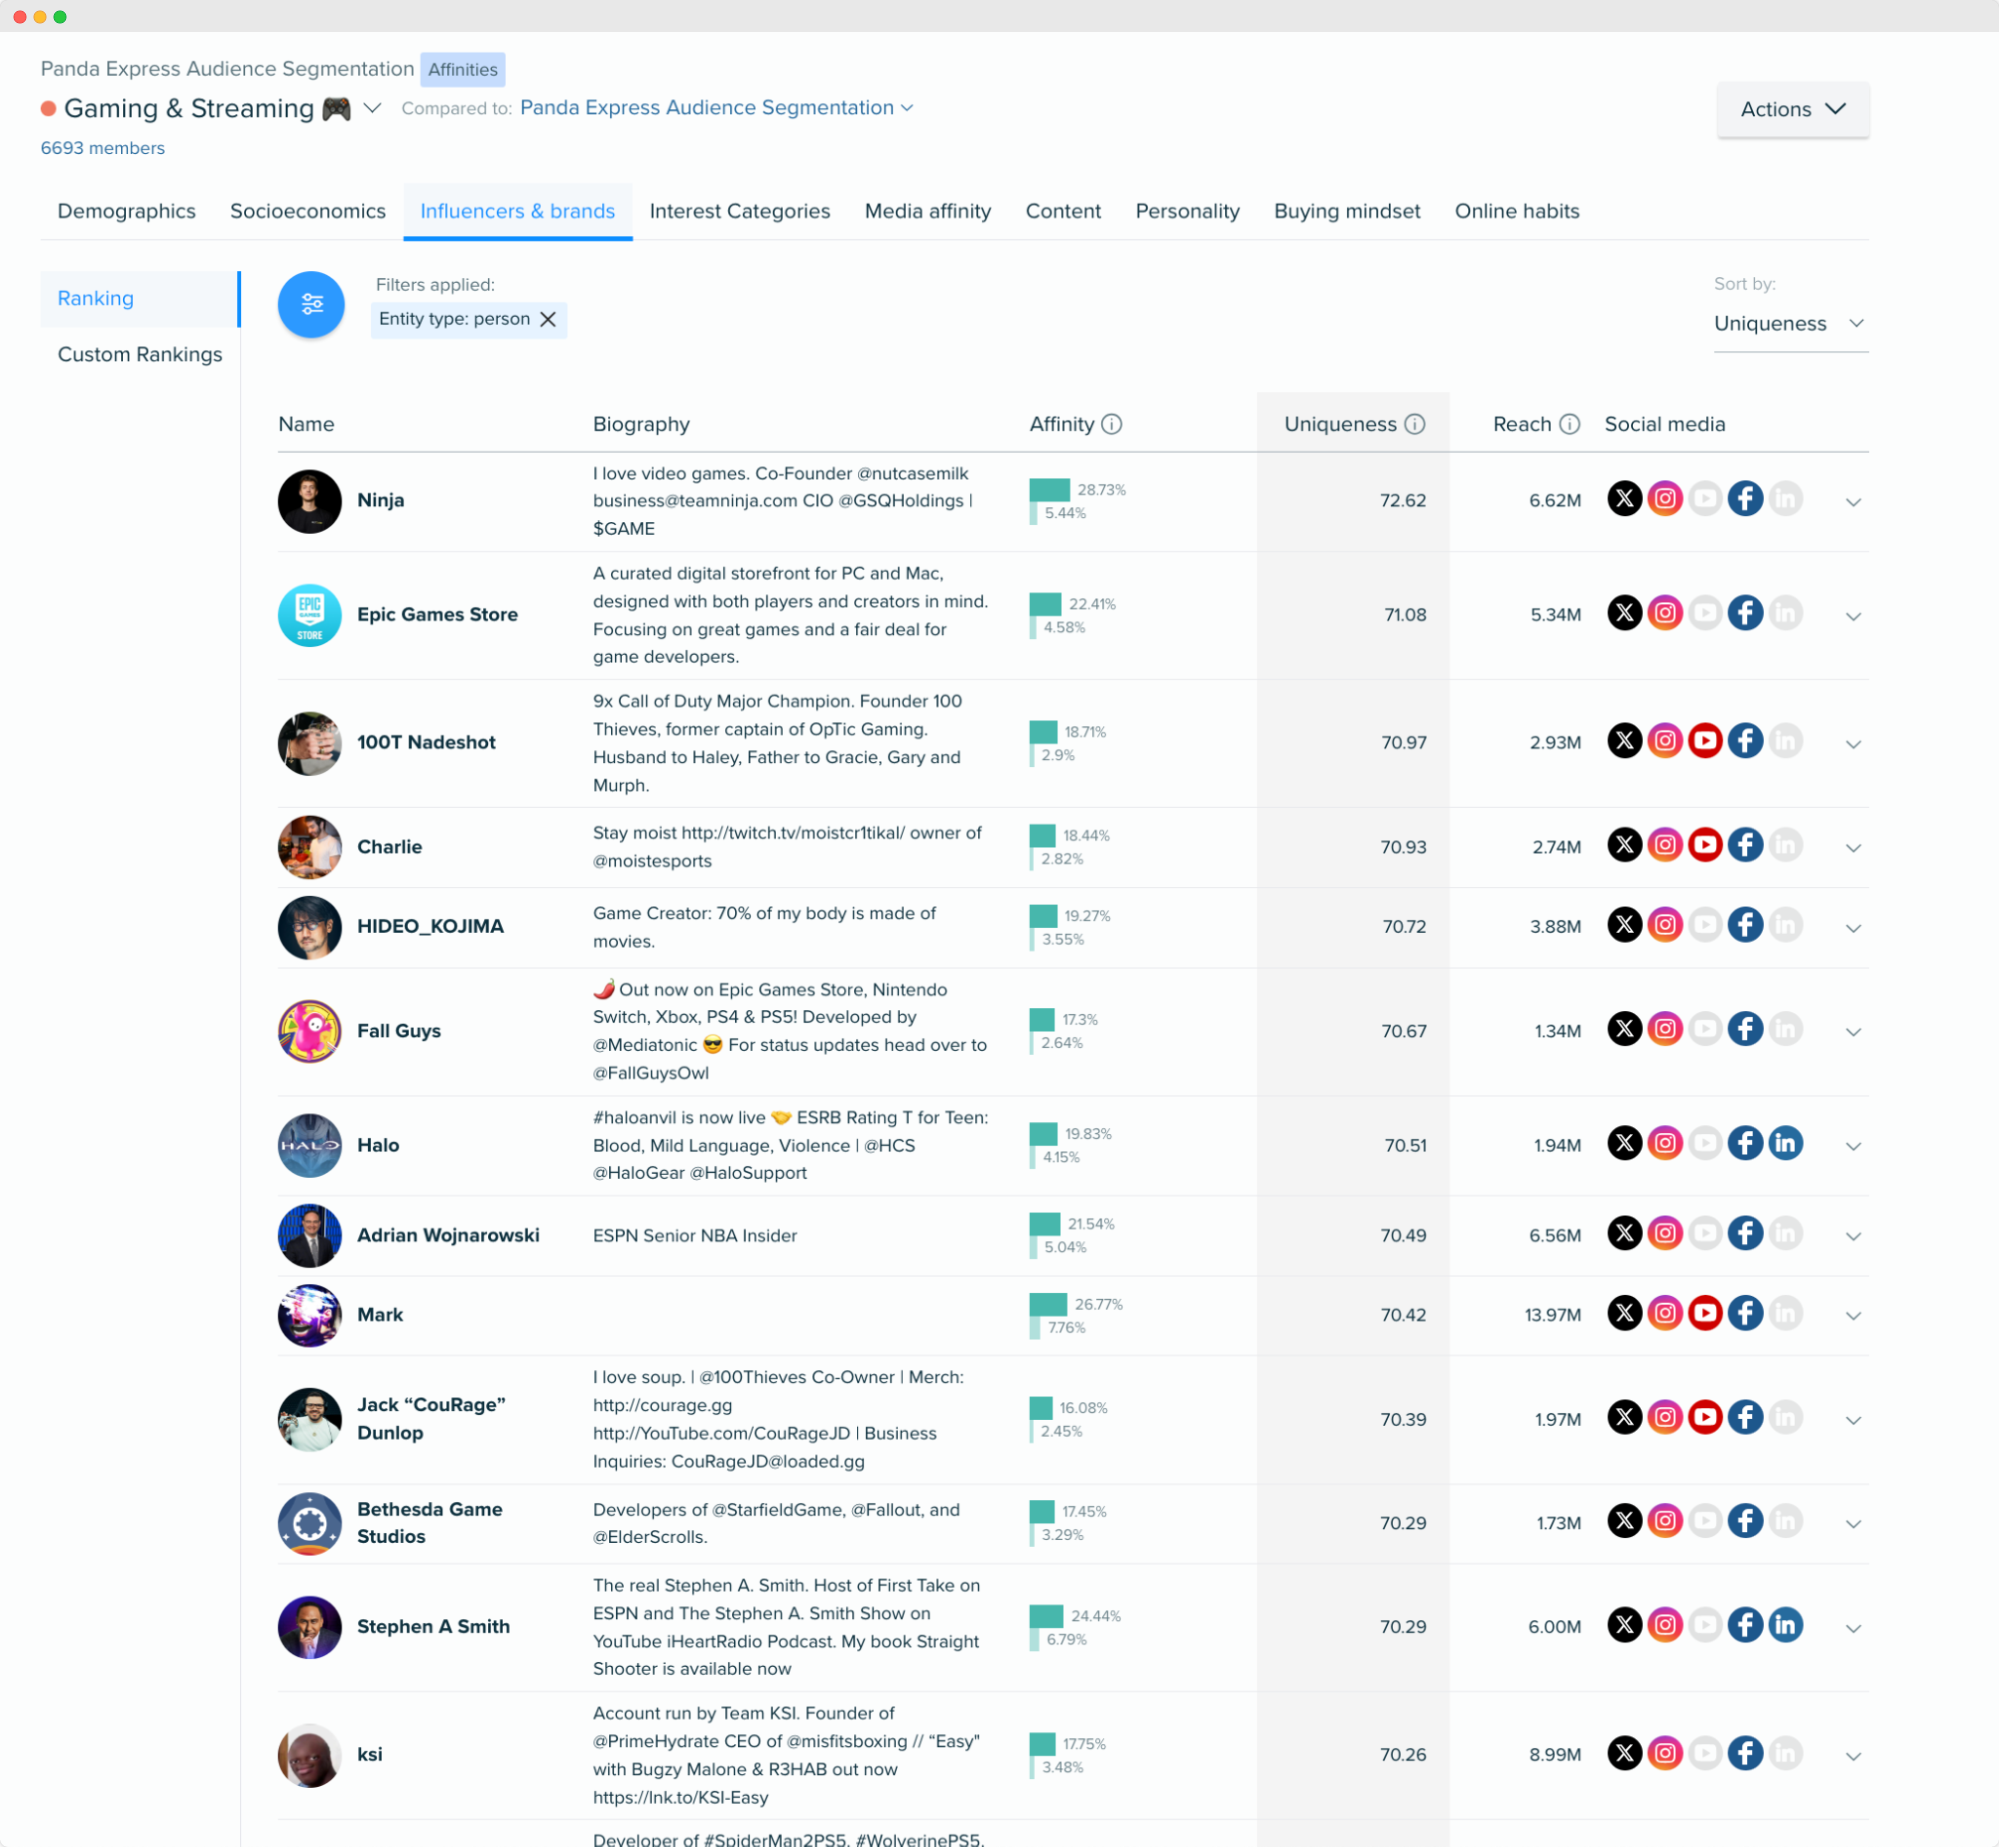1999x1847 pixels.
Task: Open the Sort by Uniqueness dropdown
Action: point(1792,322)
